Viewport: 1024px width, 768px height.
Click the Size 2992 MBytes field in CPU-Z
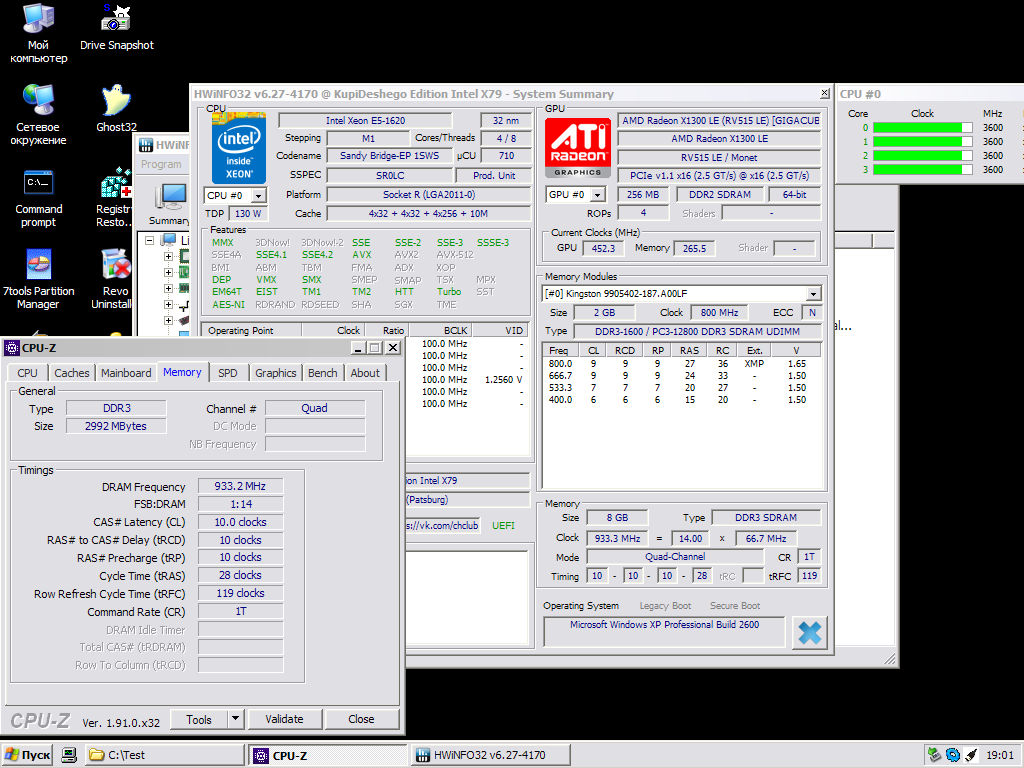pos(116,426)
